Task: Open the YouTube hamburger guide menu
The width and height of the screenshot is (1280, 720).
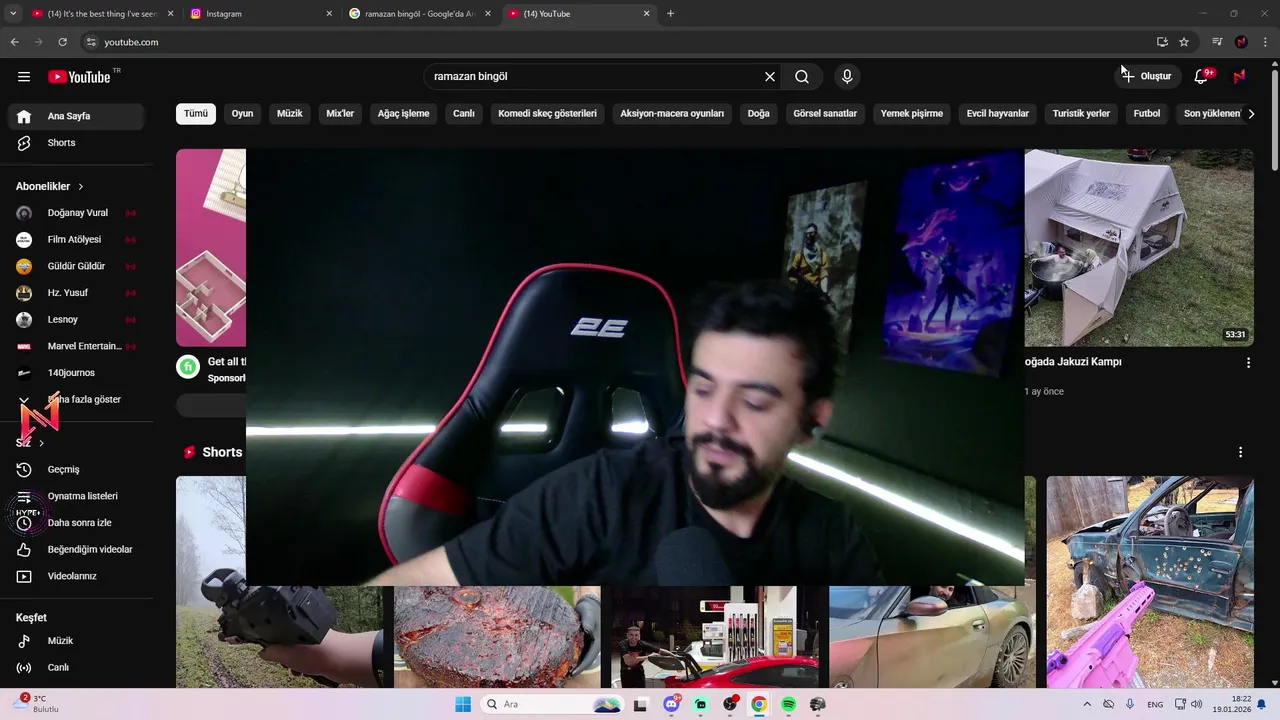Action: 24,76
